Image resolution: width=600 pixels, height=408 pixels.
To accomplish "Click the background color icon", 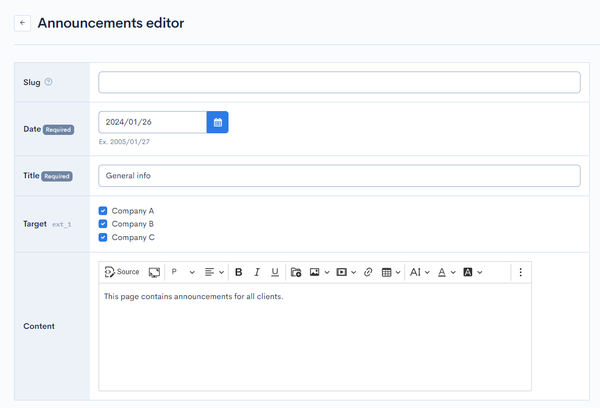I will click(468, 272).
